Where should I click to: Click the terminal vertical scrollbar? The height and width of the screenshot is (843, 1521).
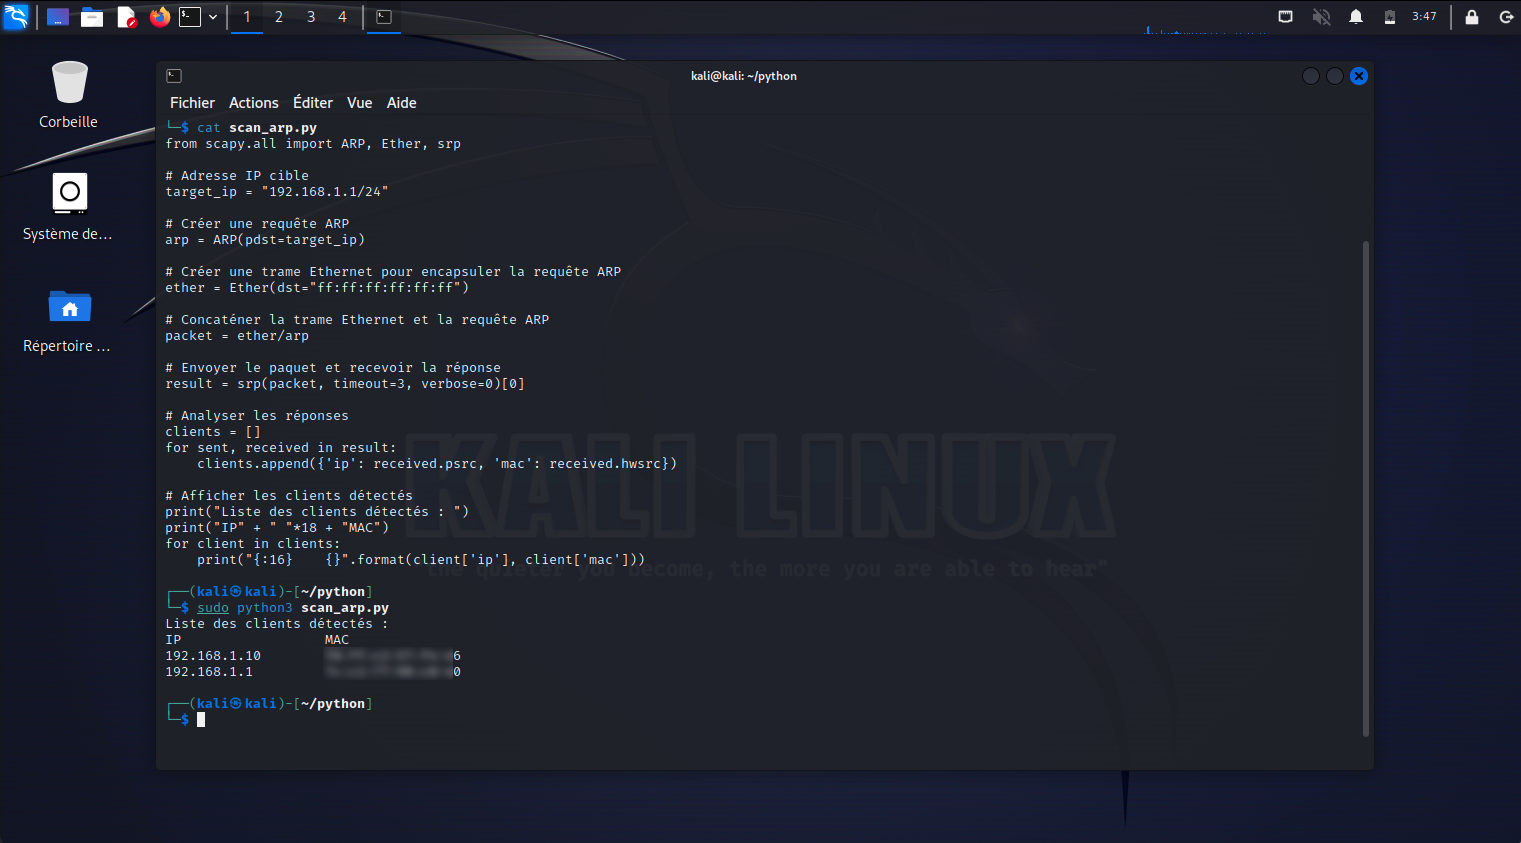tap(1366, 488)
